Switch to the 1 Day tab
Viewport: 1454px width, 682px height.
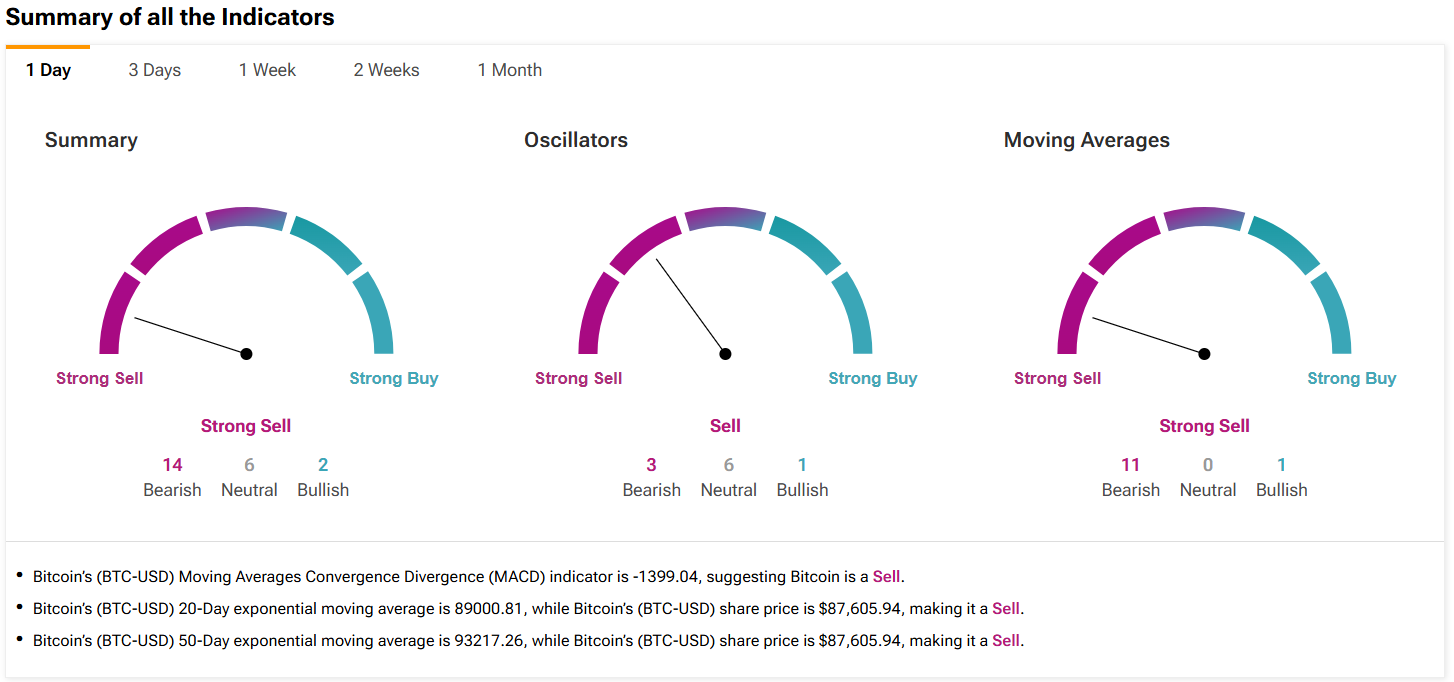(x=48, y=70)
